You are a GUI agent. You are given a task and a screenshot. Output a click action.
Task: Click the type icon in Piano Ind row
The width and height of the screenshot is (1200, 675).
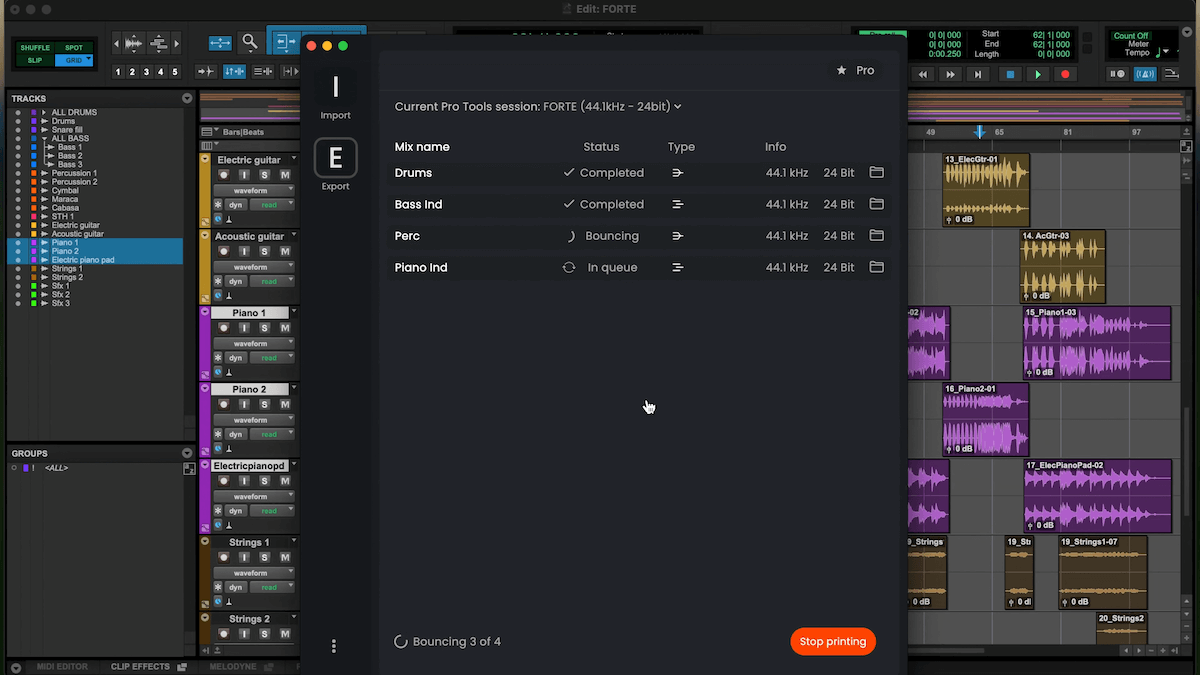[x=678, y=267]
